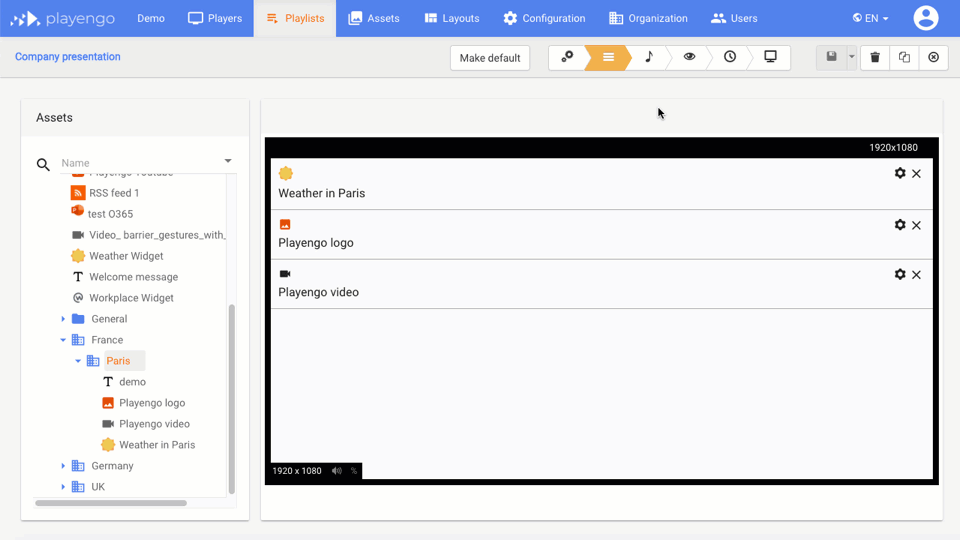Image resolution: width=960 pixels, height=540 pixels.
Task: Toggle the zone volume speaker icon
Action: click(337, 471)
